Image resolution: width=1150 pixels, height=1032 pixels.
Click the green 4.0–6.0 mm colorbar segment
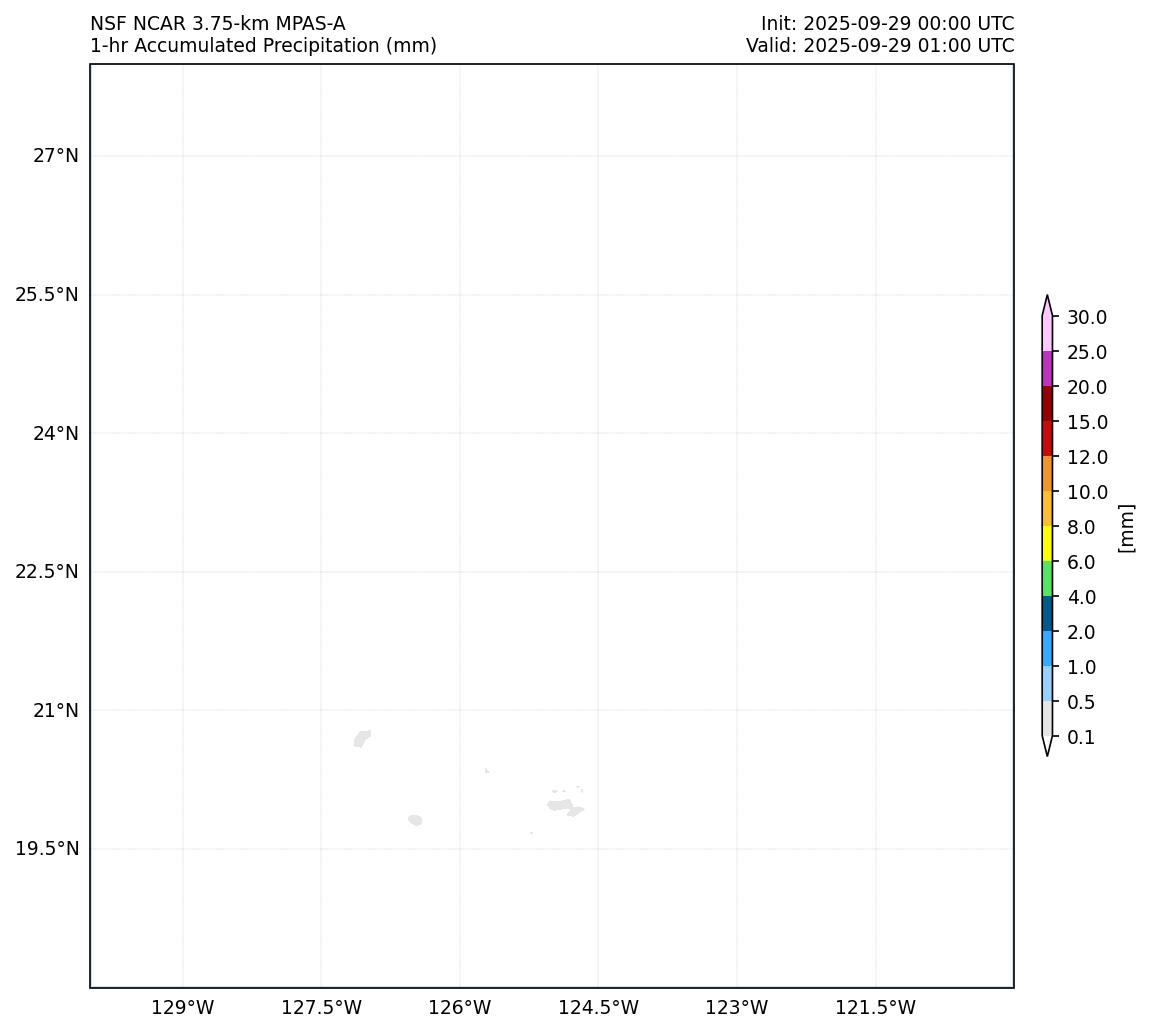[x=1047, y=579]
